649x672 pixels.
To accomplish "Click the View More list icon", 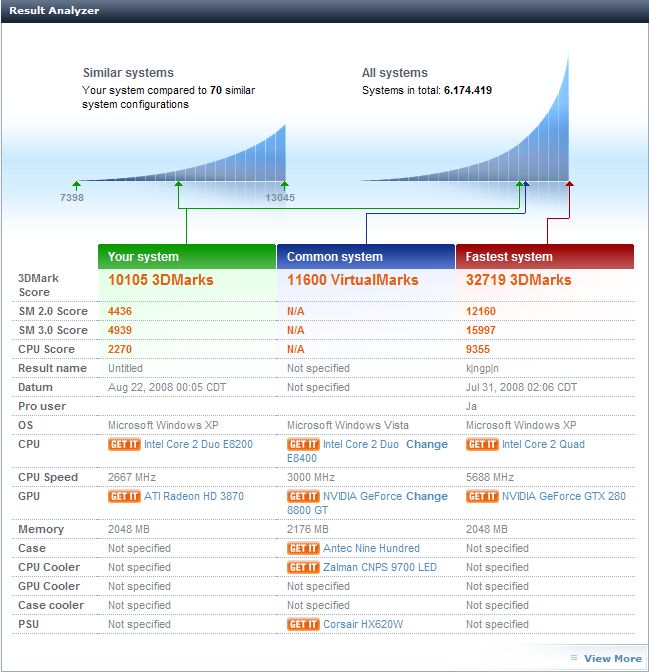I will (574, 657).
